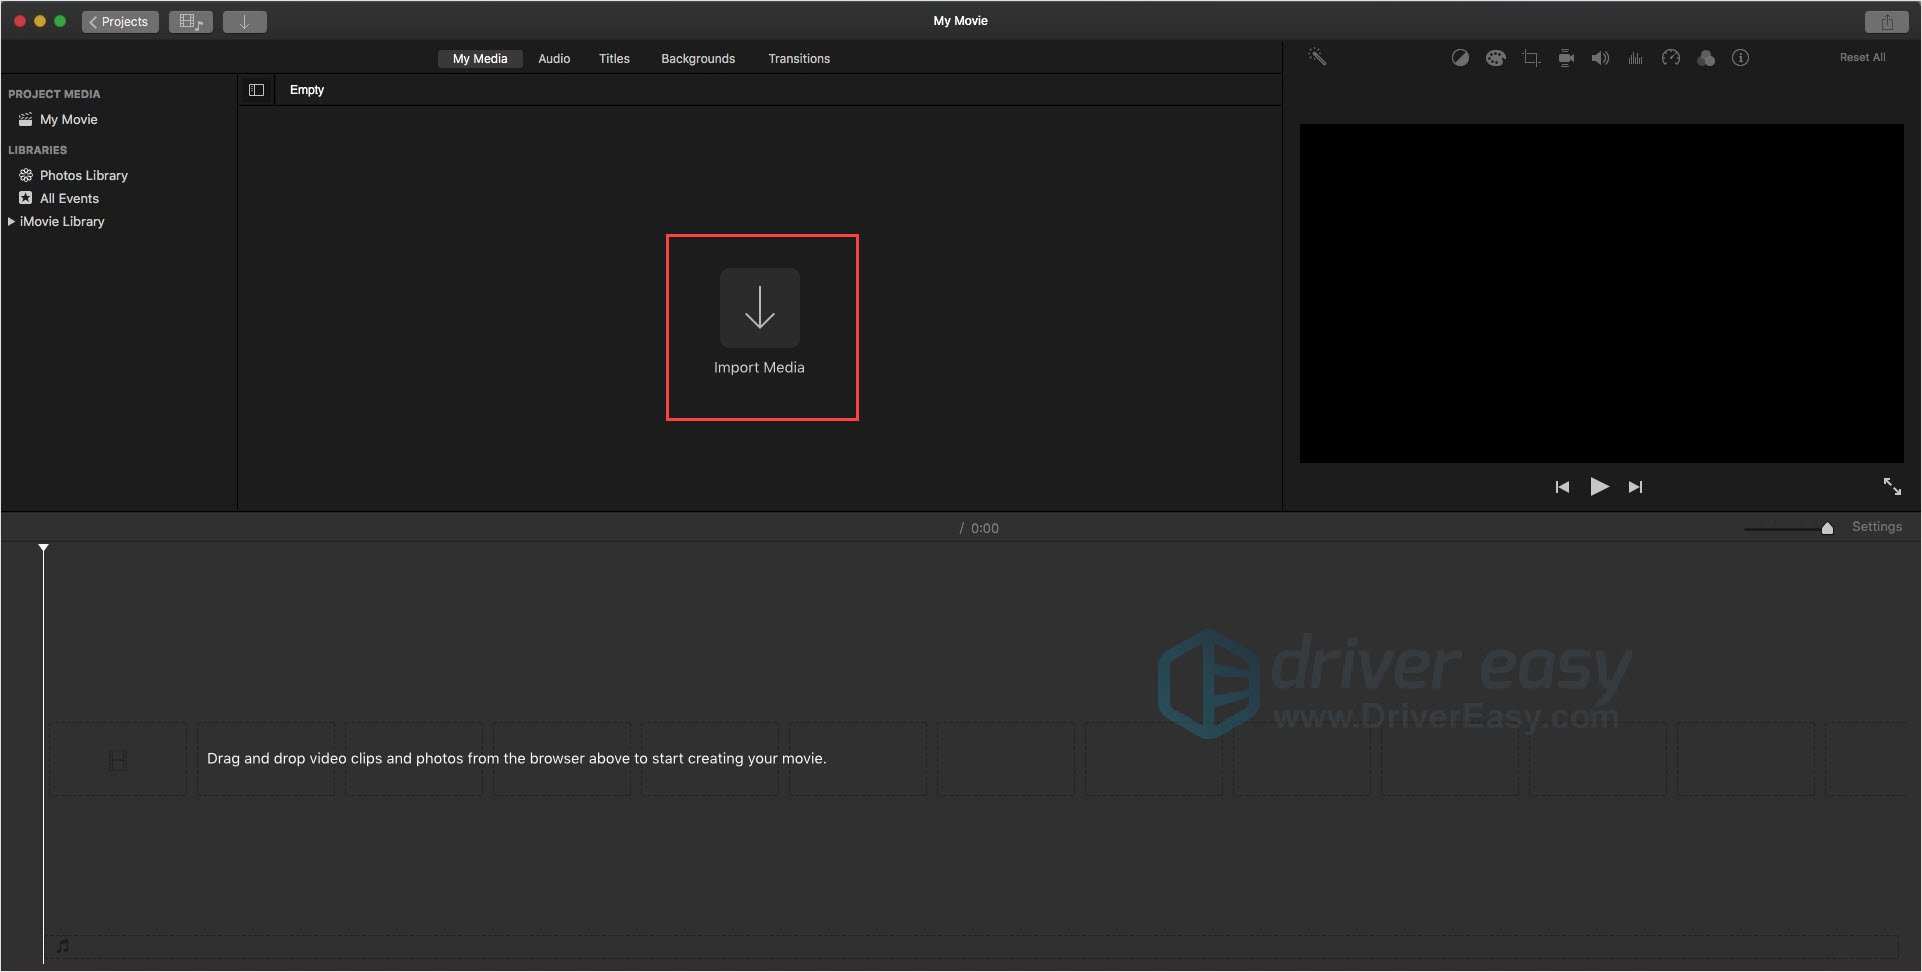Switch to Audio tab

click(554, 59)
